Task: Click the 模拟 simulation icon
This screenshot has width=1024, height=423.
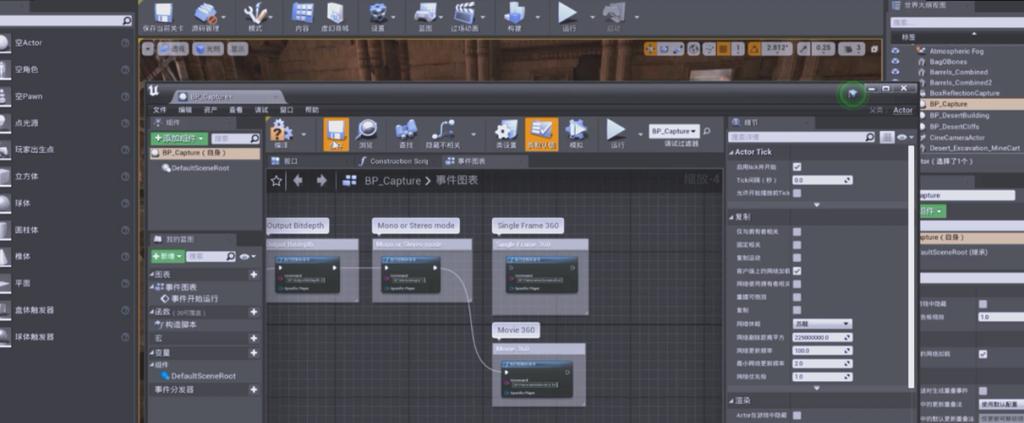Action: tap(576, 131)
